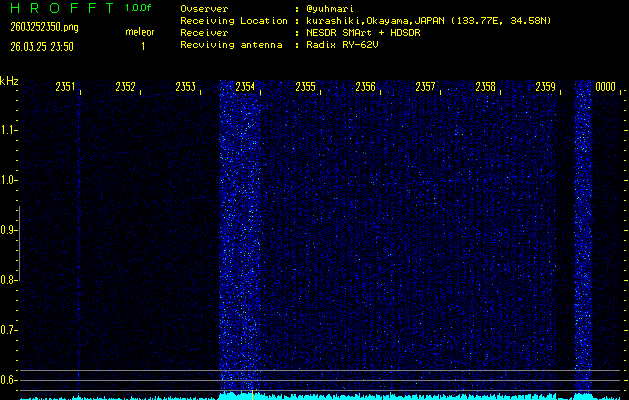Select the 0000 time marker
This screenshot has height=400, width=629.
tap(605, 88)
